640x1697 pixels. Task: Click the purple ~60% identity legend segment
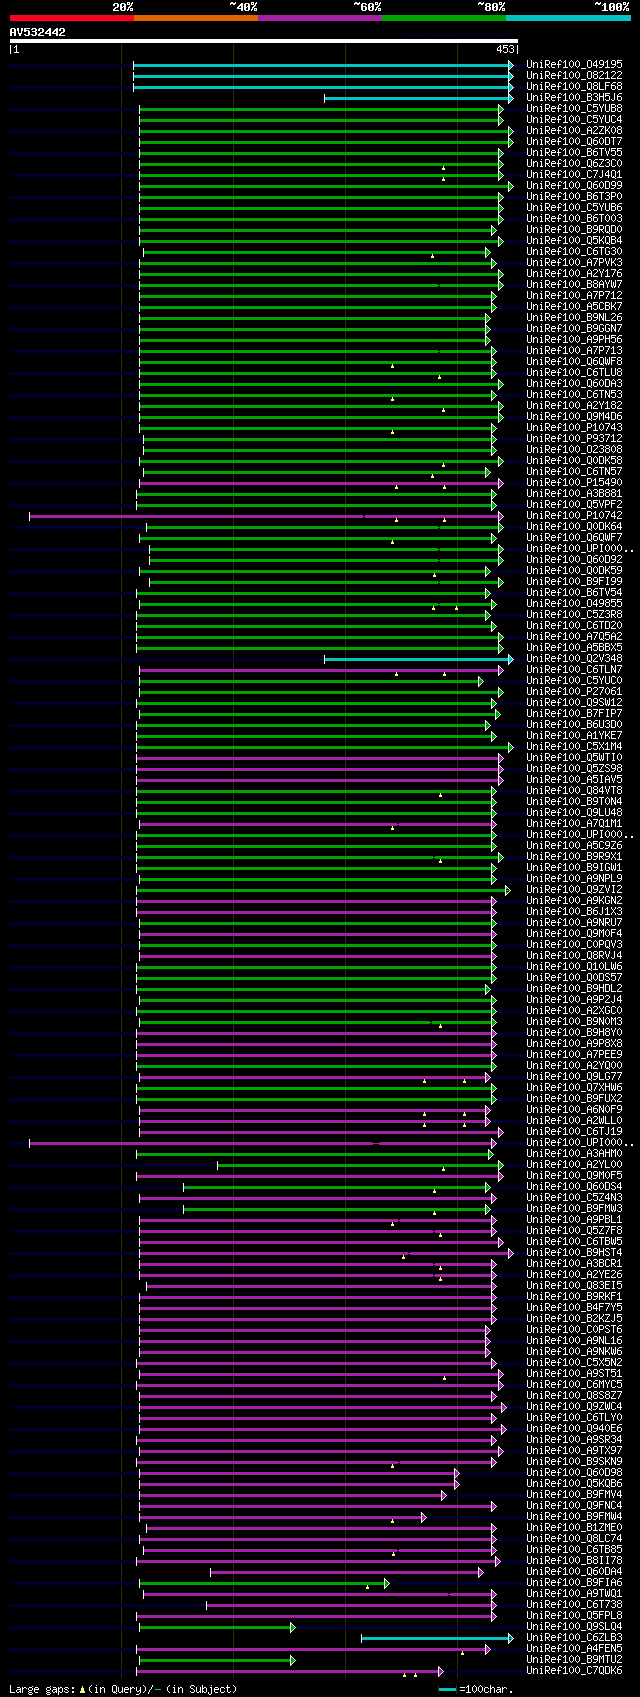[x=320, y=18]
